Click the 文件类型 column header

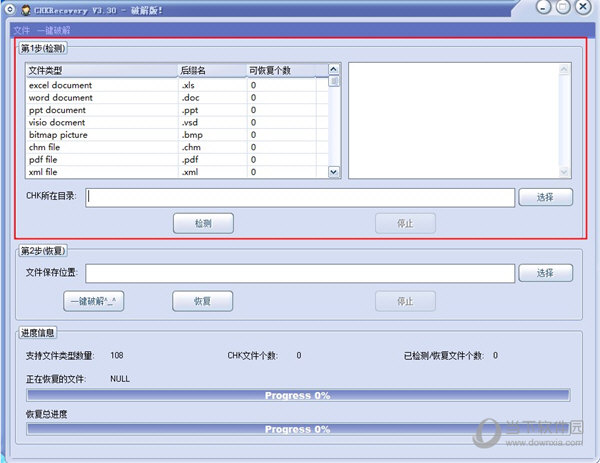tap(102, 70)
